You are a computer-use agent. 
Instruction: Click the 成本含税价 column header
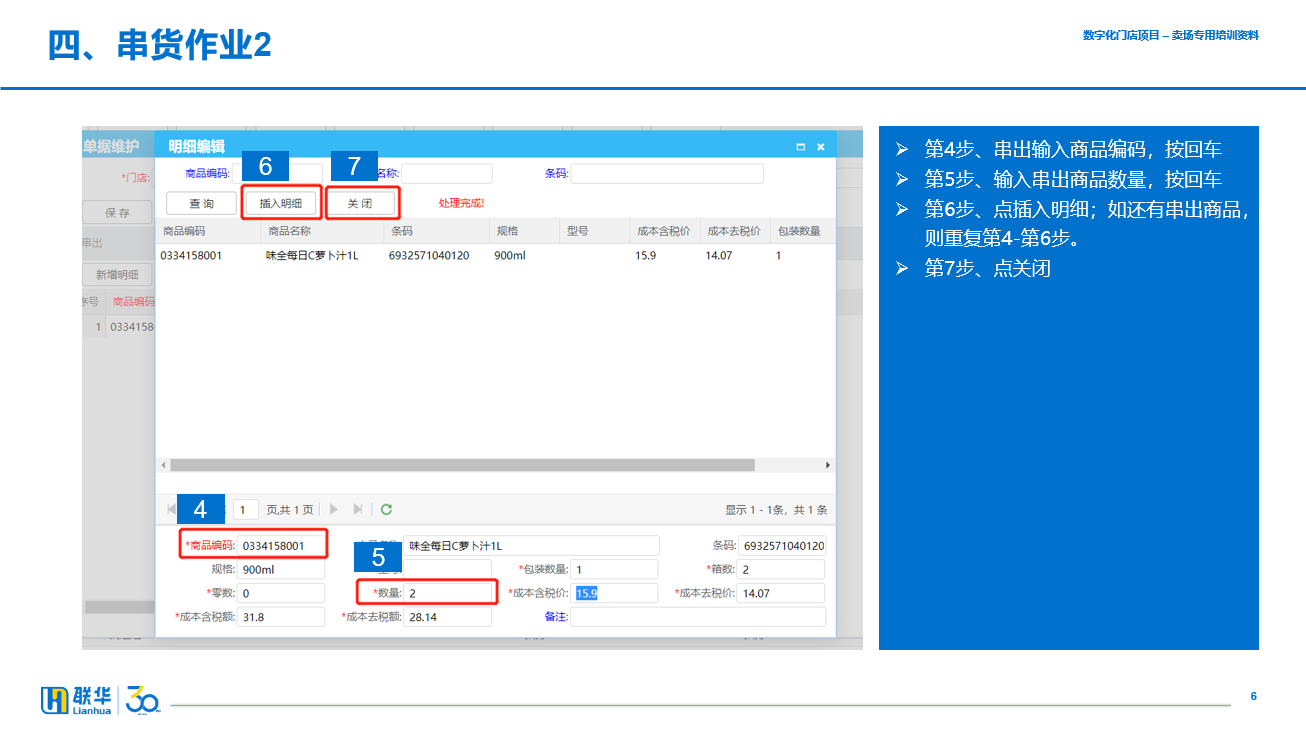665,231
